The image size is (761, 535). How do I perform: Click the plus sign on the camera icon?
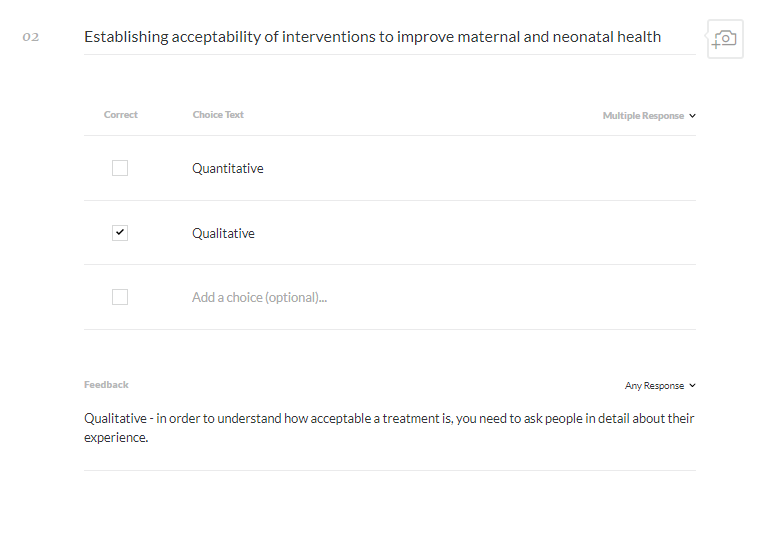coord(716,45)
